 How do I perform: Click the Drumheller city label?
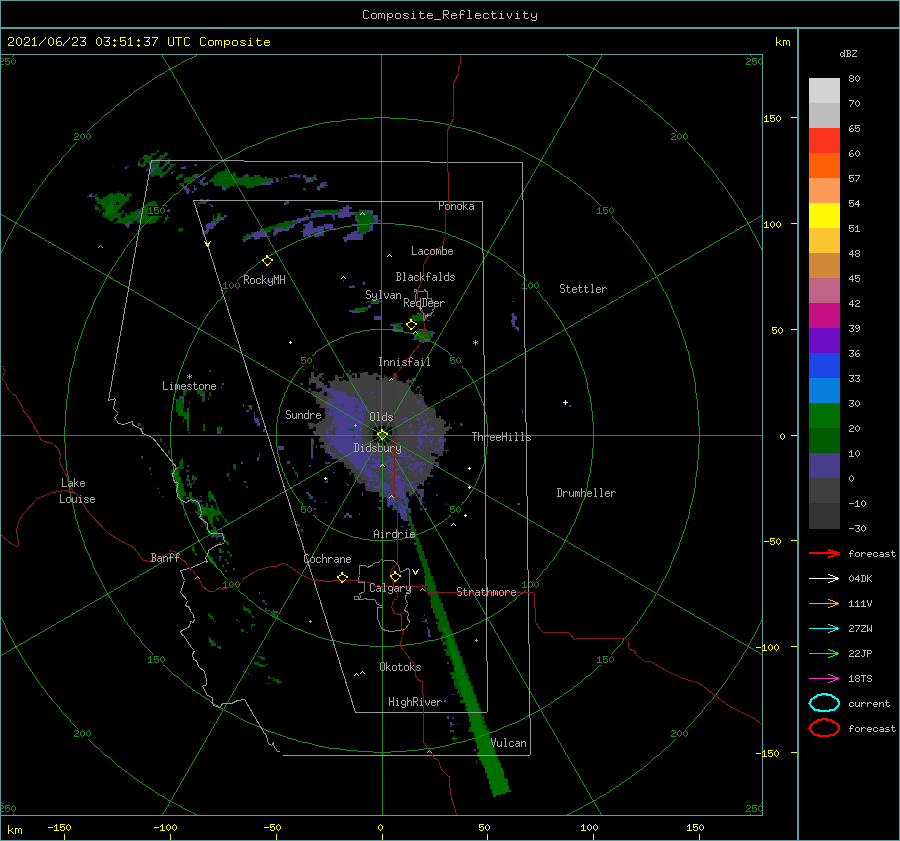(586, 493)
